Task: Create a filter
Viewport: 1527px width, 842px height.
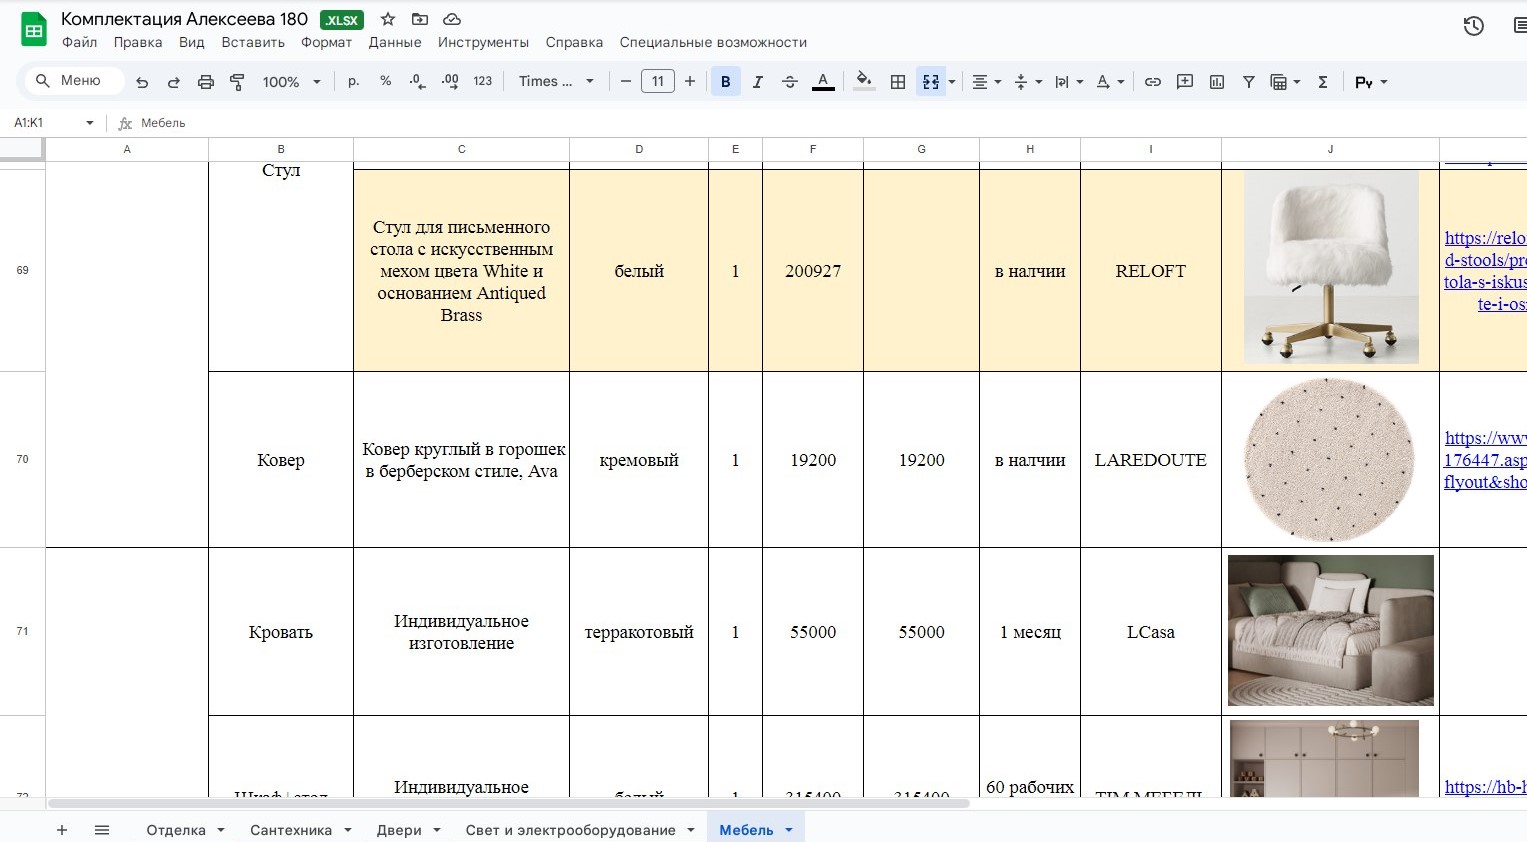Action: [x=1248, y=81]
